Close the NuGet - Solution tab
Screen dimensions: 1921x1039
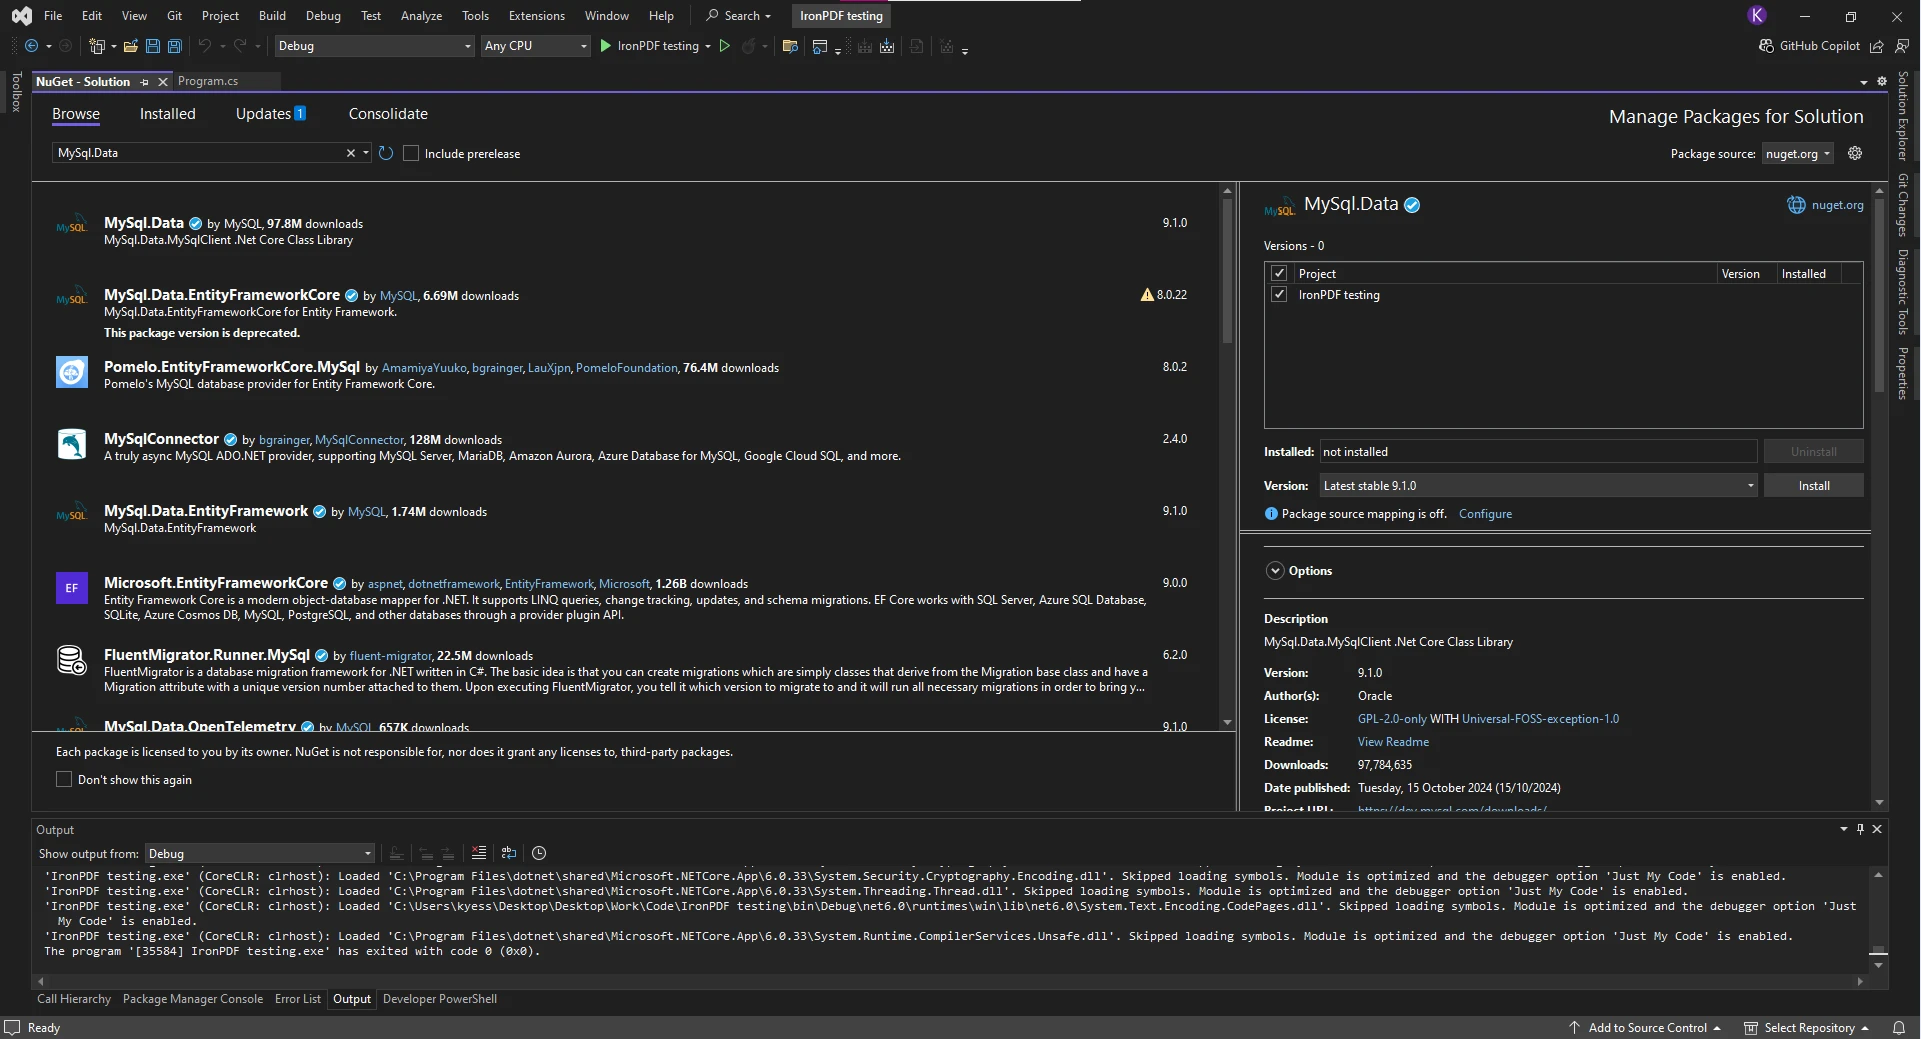pyautogui.click(x=163, y=82)
